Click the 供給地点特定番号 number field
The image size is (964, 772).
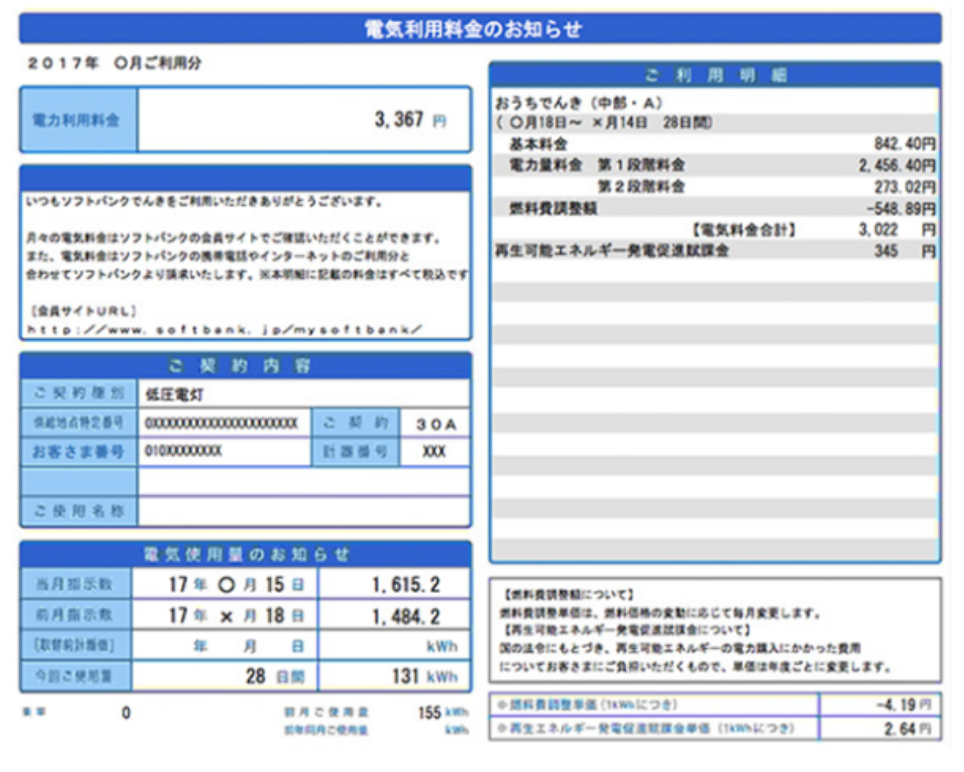point(223,424)
